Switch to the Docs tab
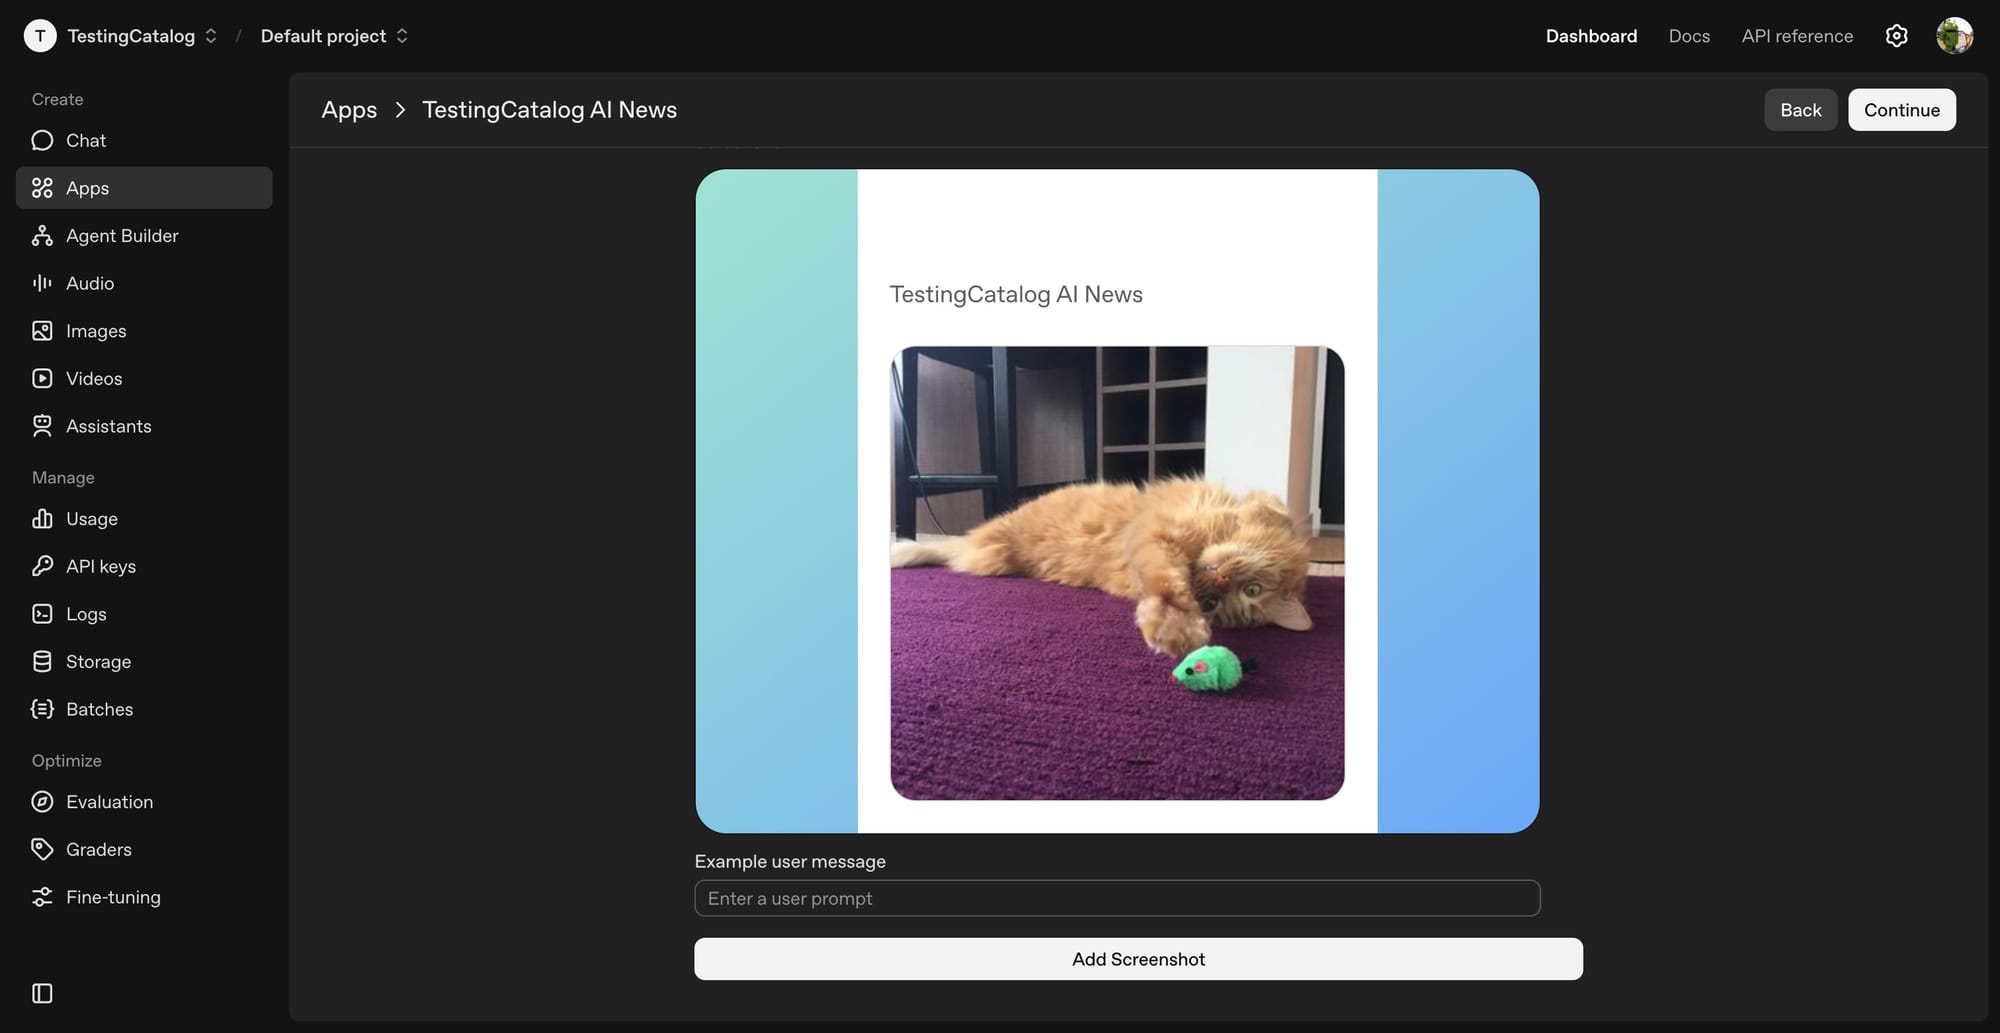 pos(1689,36)
